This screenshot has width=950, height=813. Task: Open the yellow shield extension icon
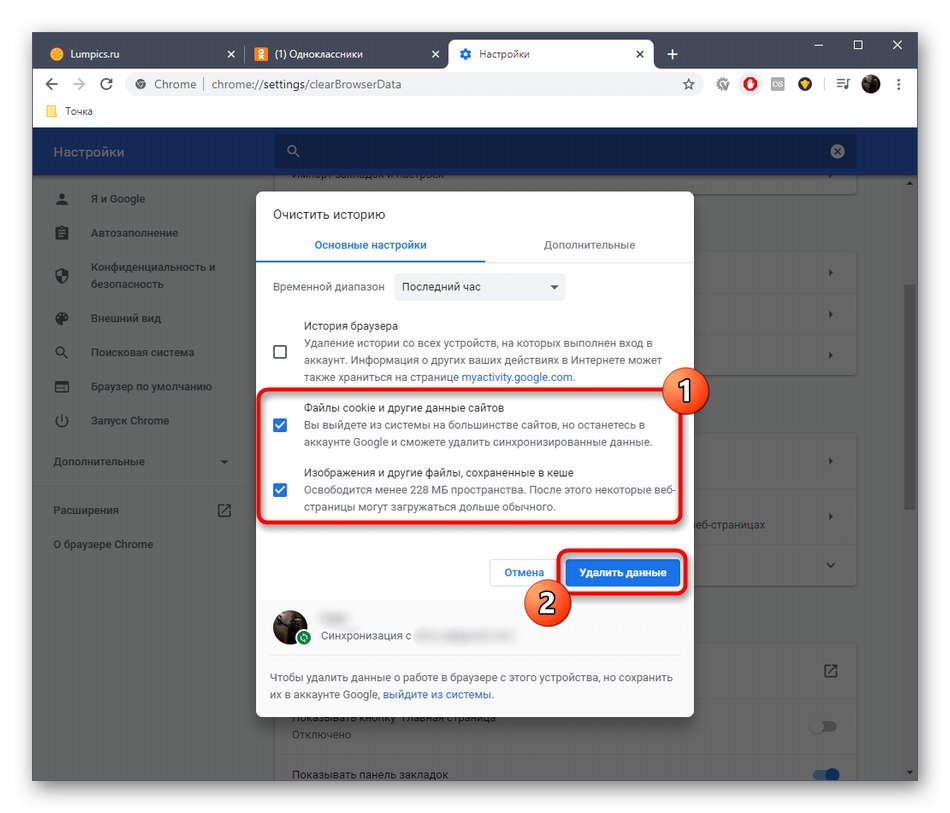[805, 84]
